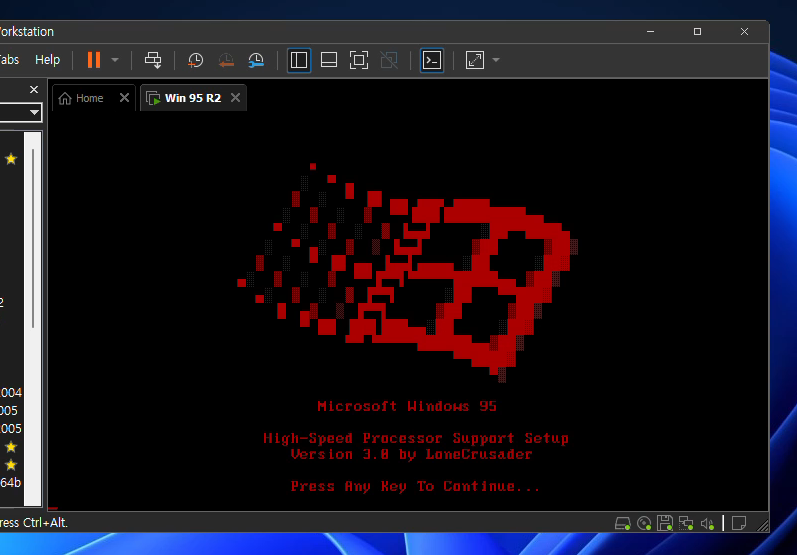This screenshot has height=555, width=797.
Task: Click the star next to the 64b item
Action: [11, 465]
